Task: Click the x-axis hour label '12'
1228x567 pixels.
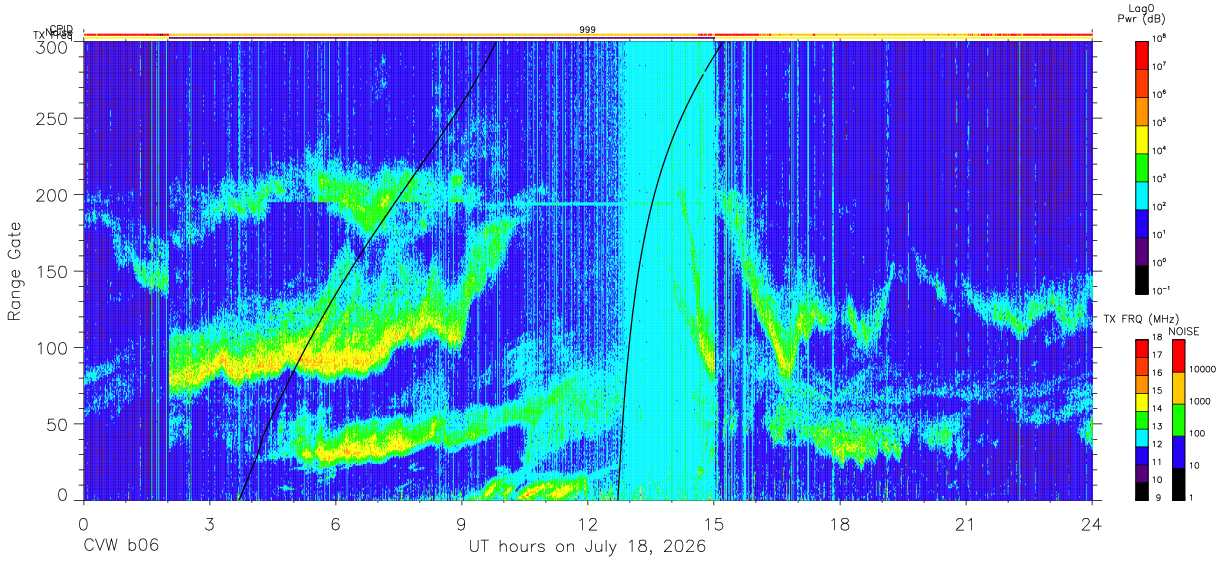Action: pos(588,523)
